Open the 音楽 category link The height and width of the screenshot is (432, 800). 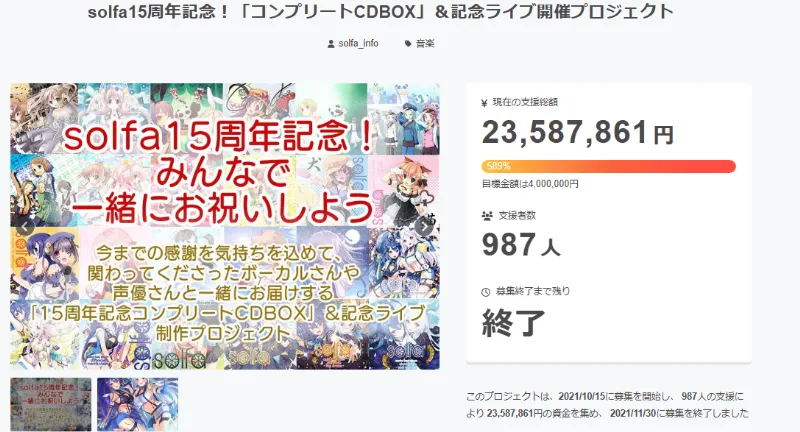(x=426, y=44)
